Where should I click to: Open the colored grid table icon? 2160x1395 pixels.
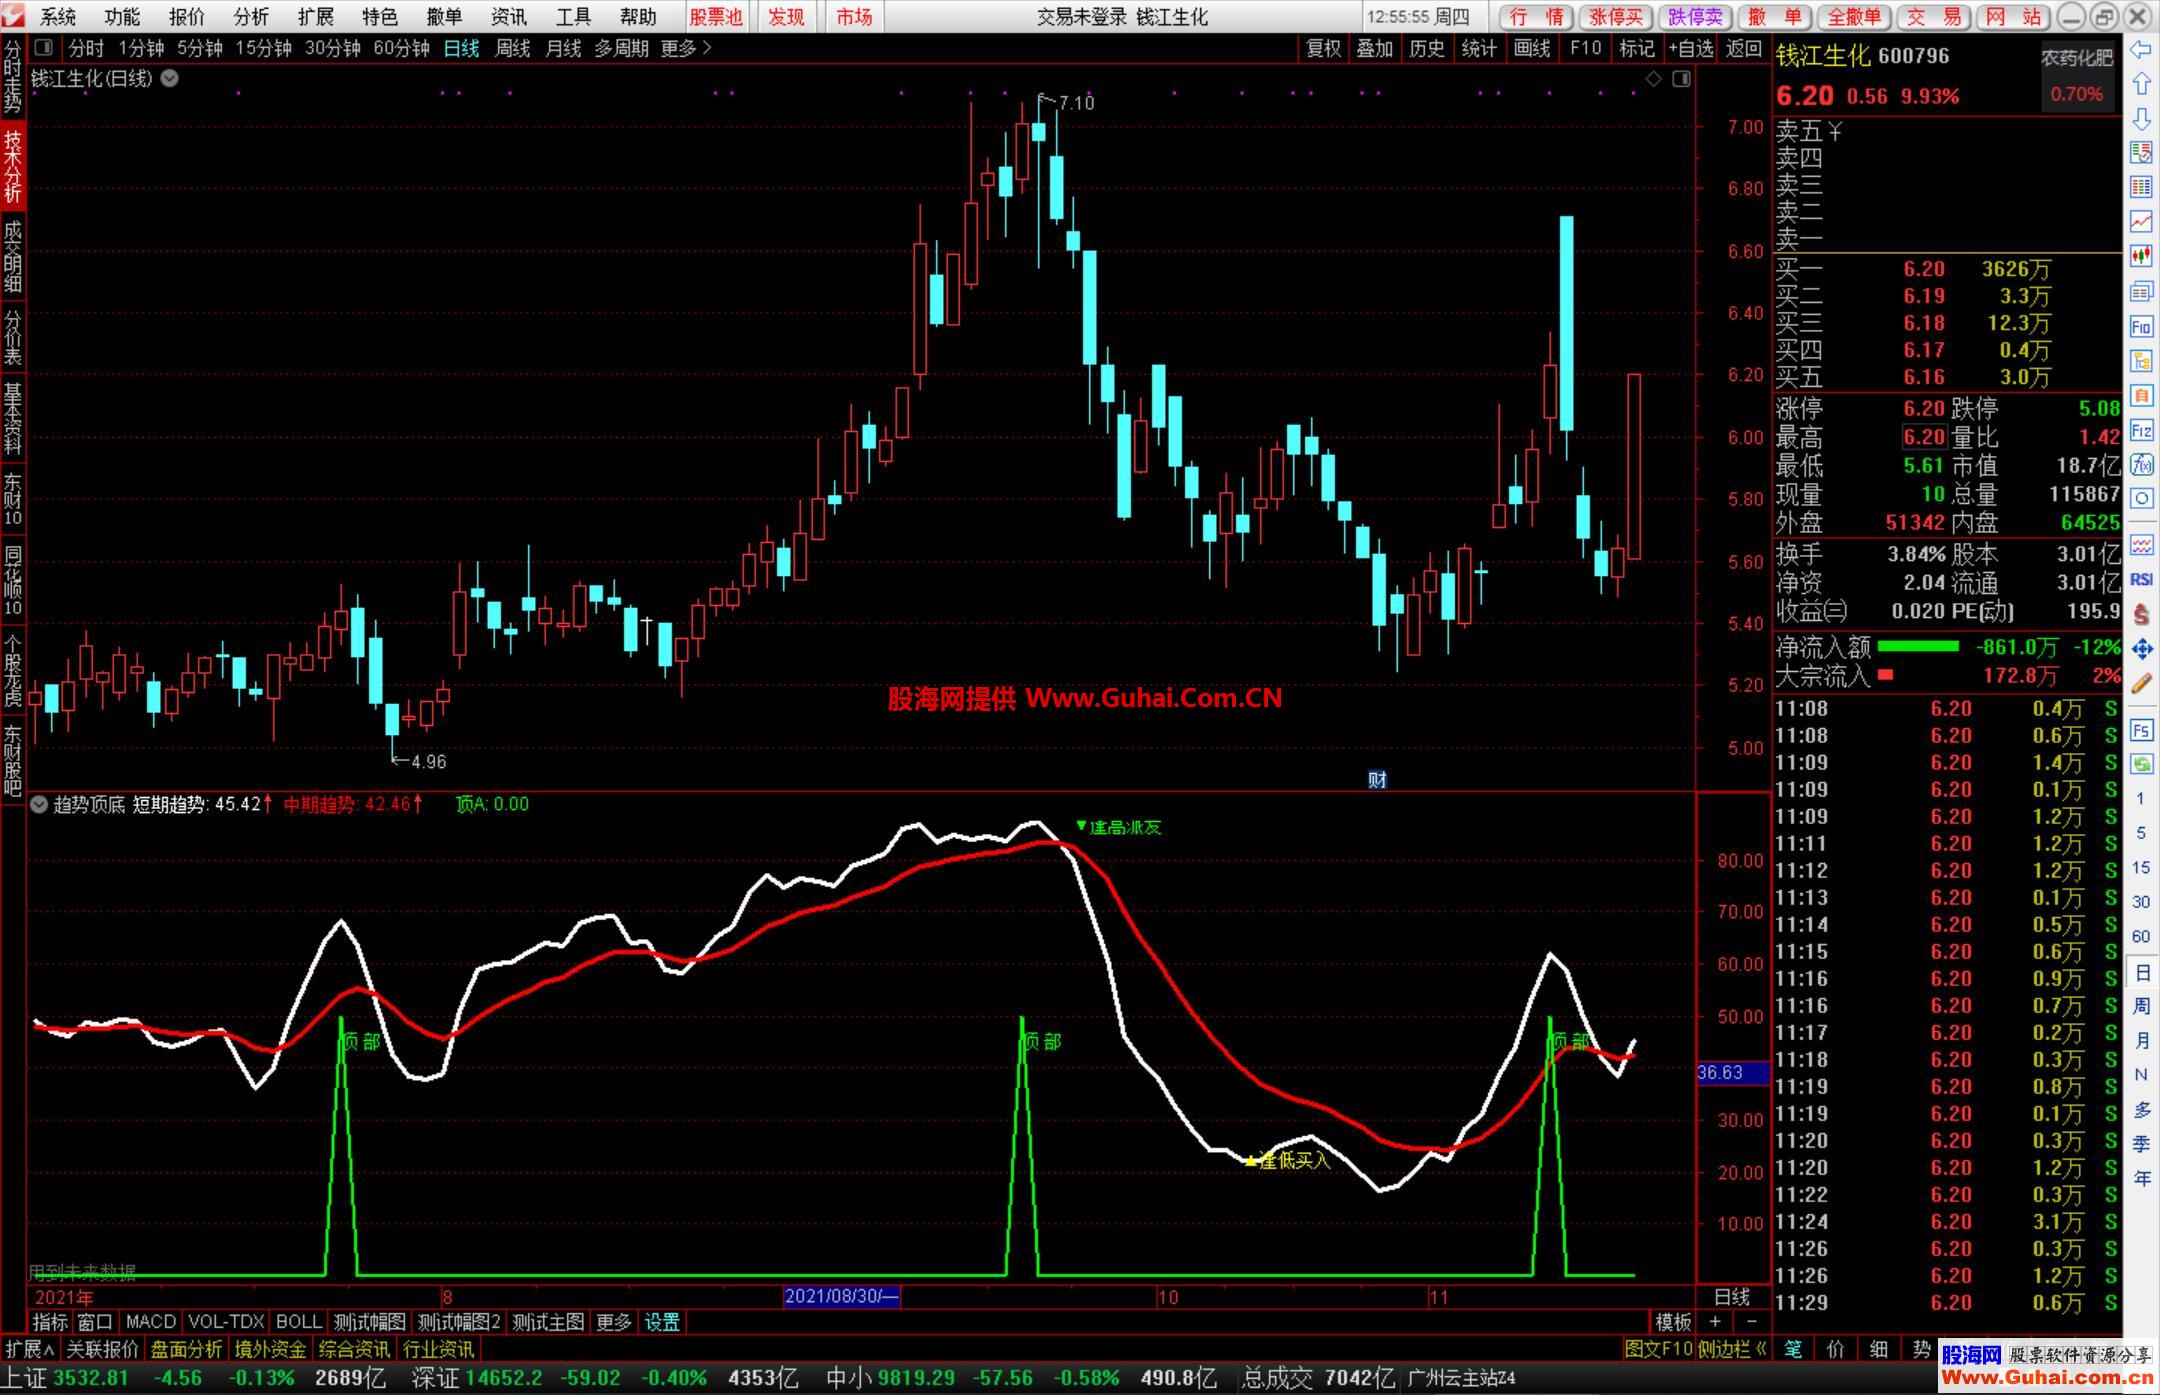click(x=2141, y=187)
